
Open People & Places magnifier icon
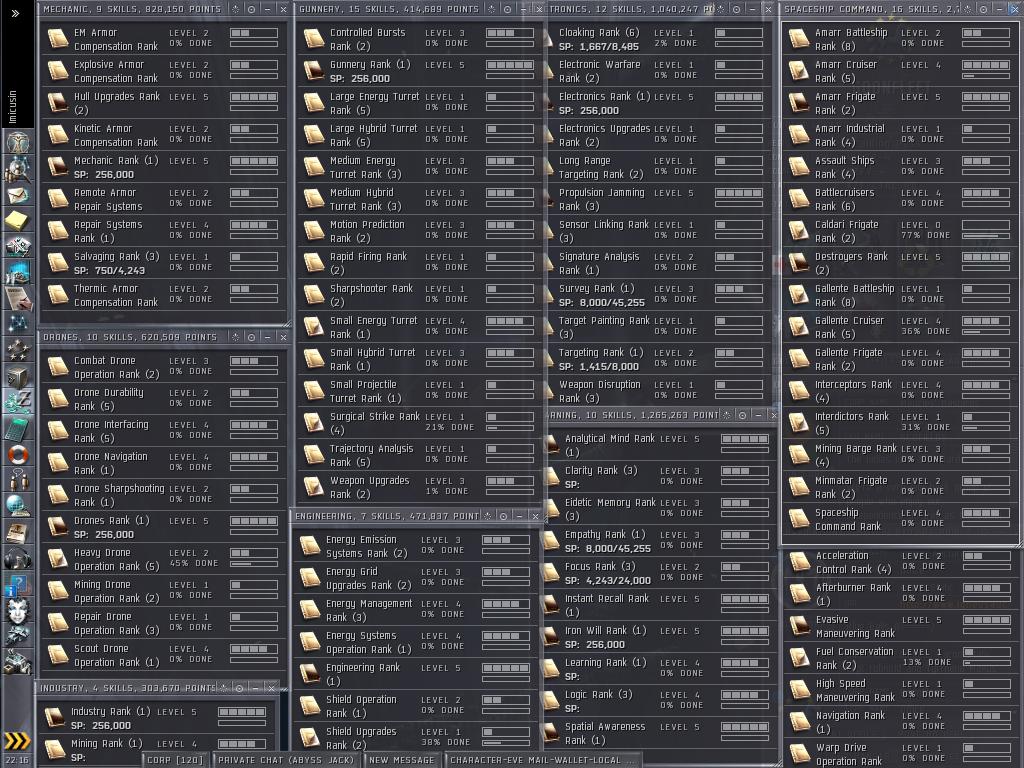pos(18,169)
